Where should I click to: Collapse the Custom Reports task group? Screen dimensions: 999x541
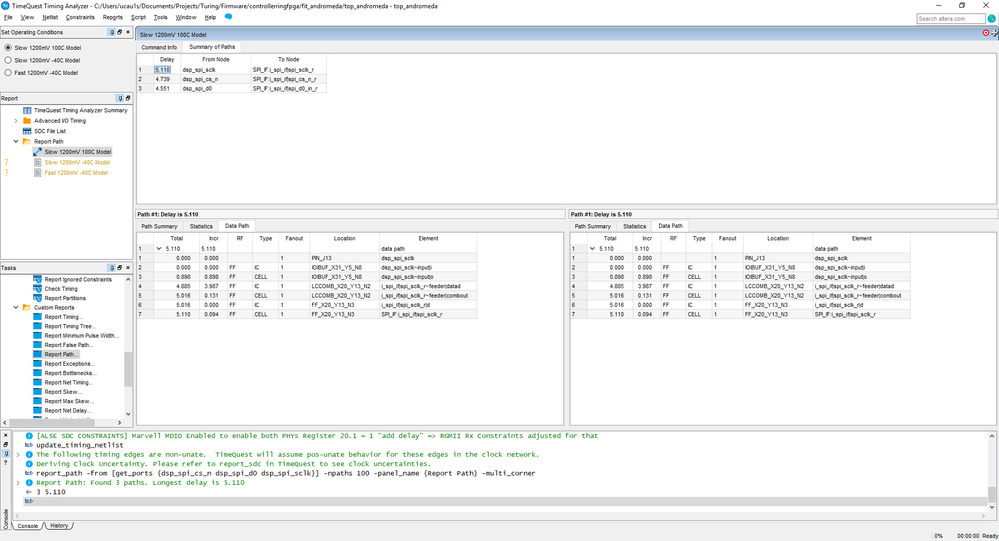(x=15, y=307)
